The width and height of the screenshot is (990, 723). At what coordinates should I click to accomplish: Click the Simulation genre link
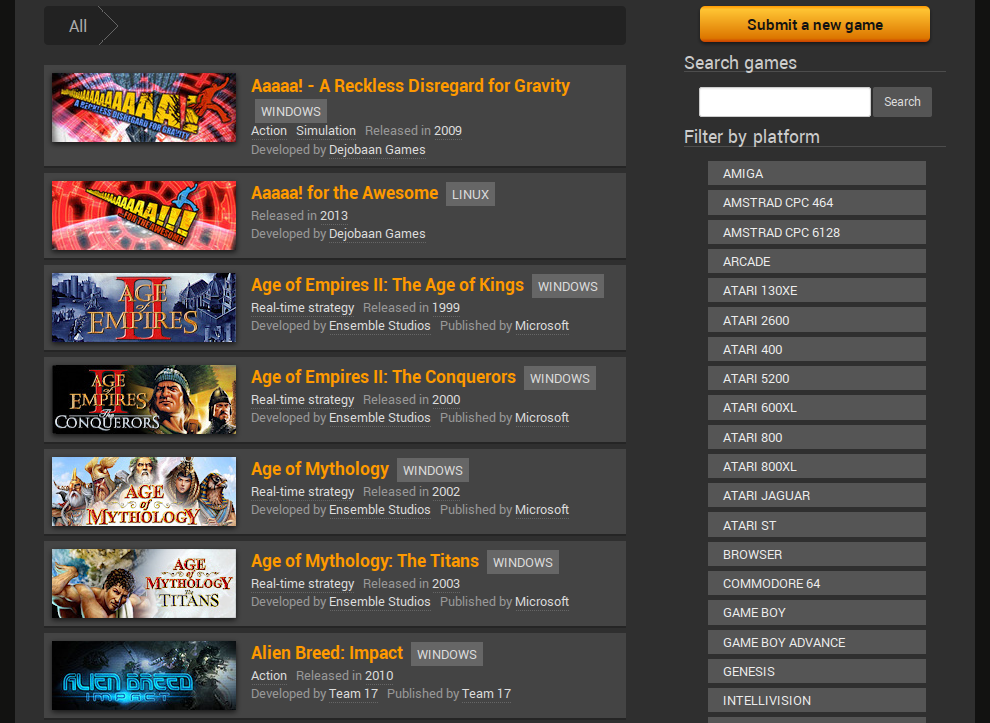click(326, 131)
